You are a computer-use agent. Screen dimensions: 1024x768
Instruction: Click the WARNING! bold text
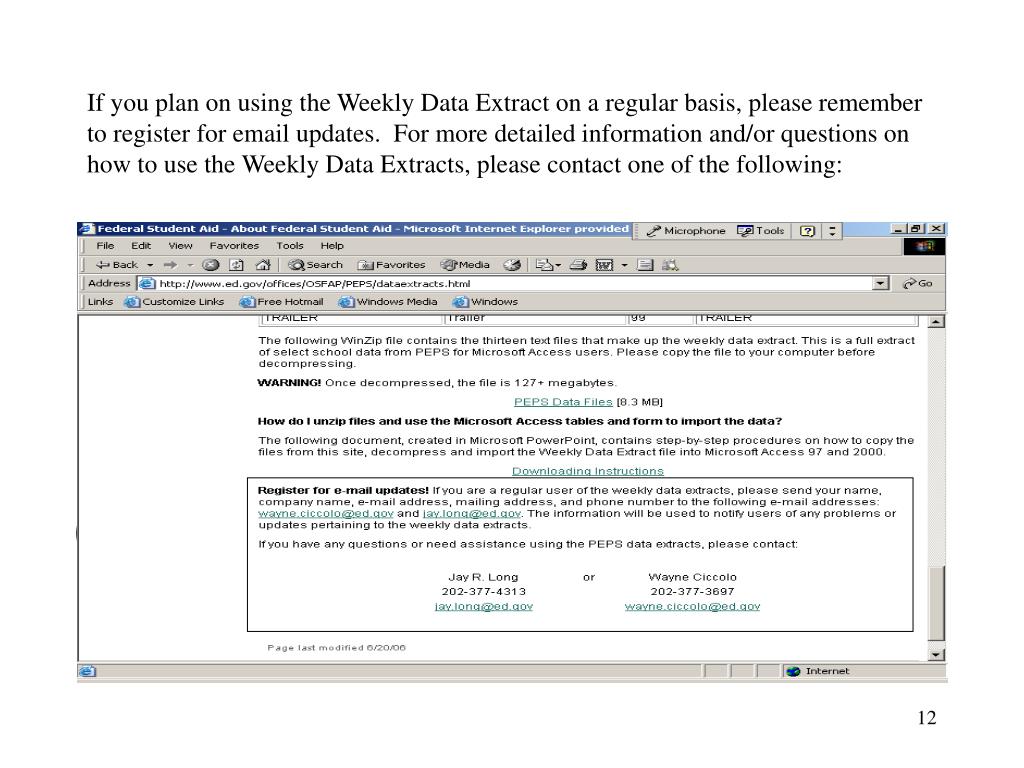coord(289,383)
